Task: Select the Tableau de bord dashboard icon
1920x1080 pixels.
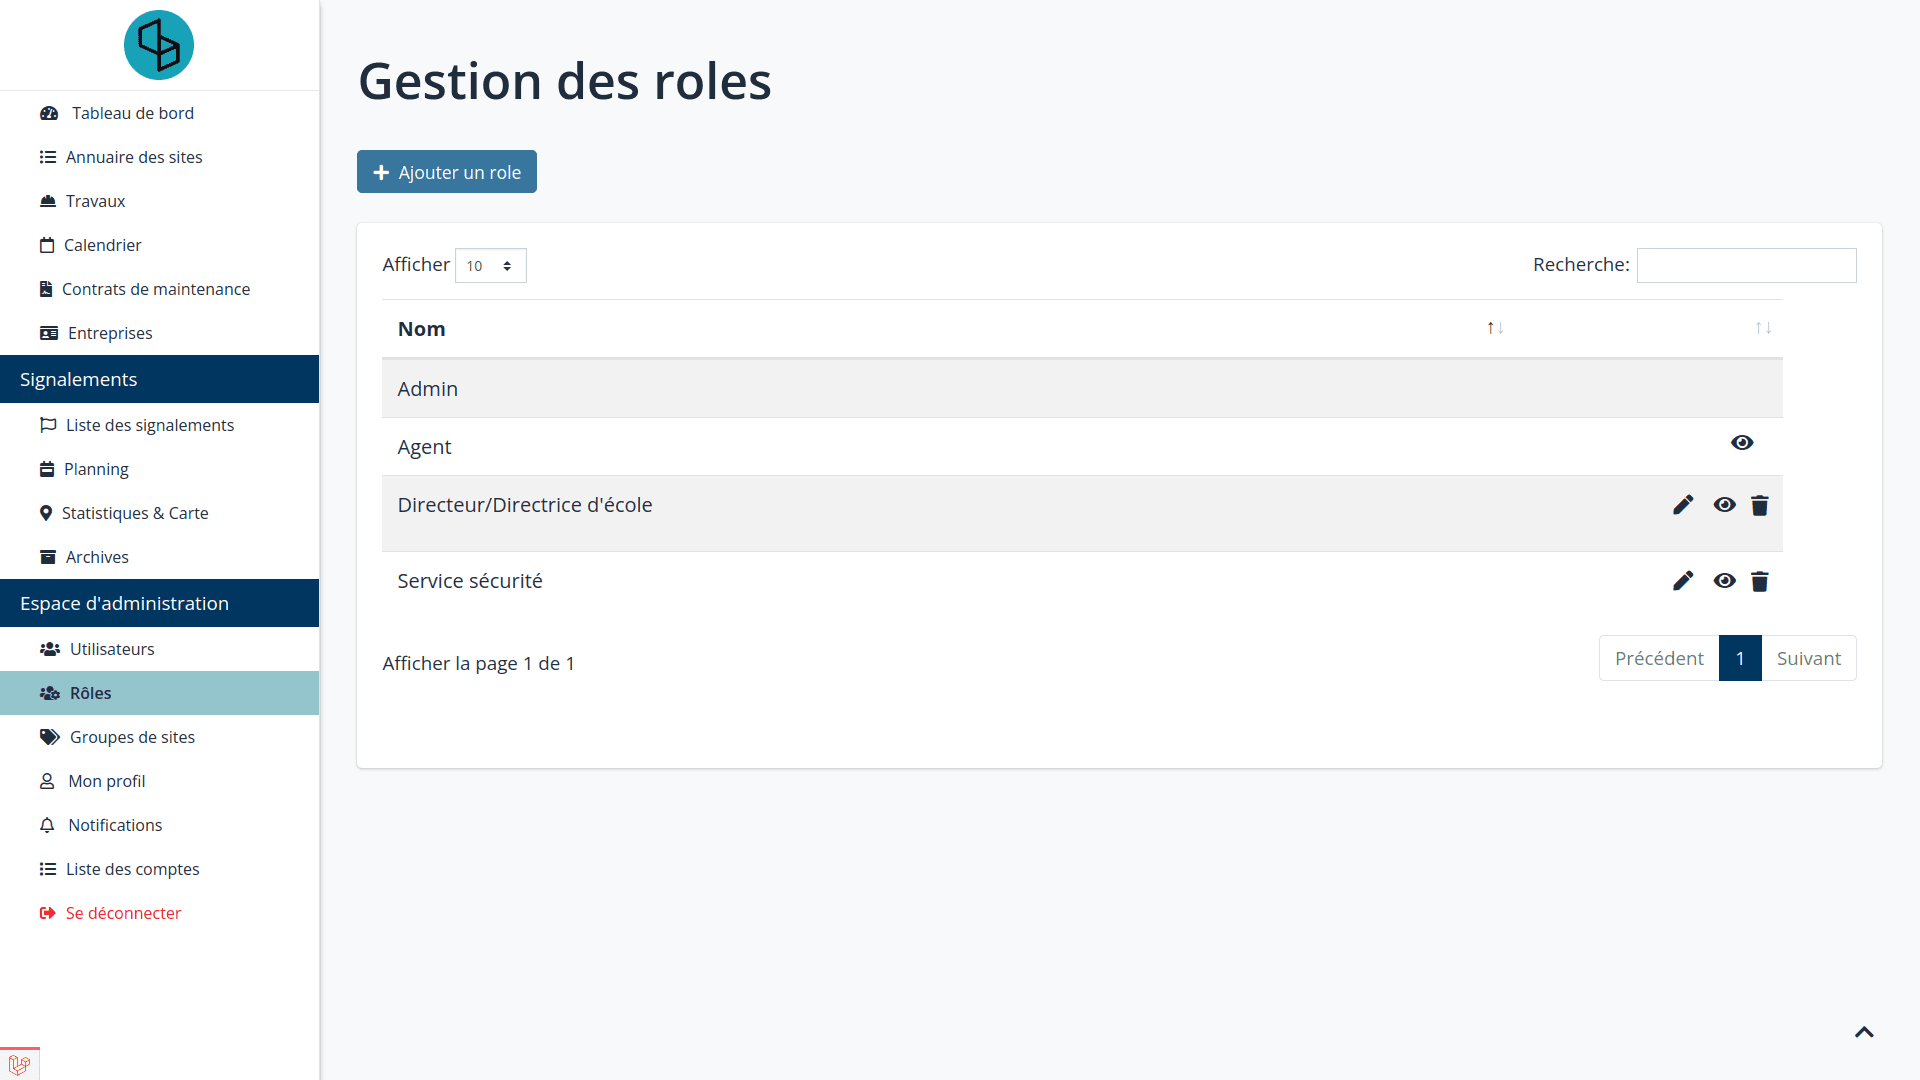Action: 49,113
